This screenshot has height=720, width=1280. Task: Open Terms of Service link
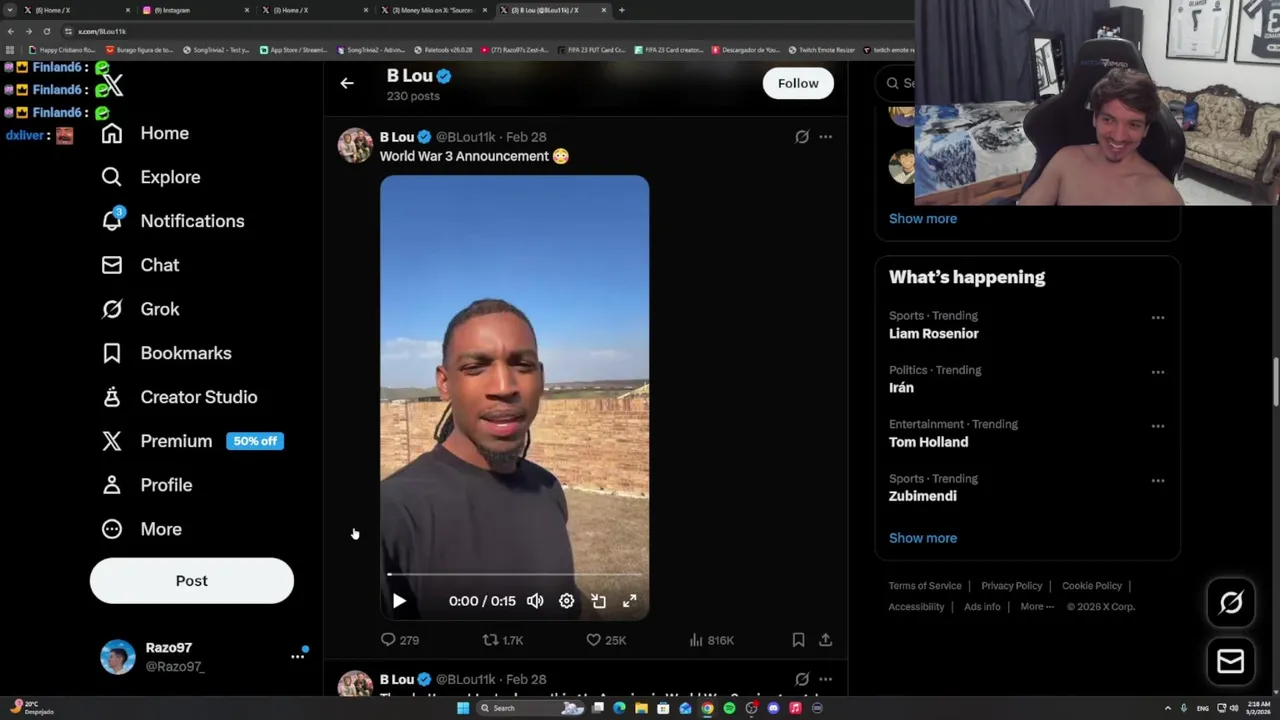click(x=925, y=586)
